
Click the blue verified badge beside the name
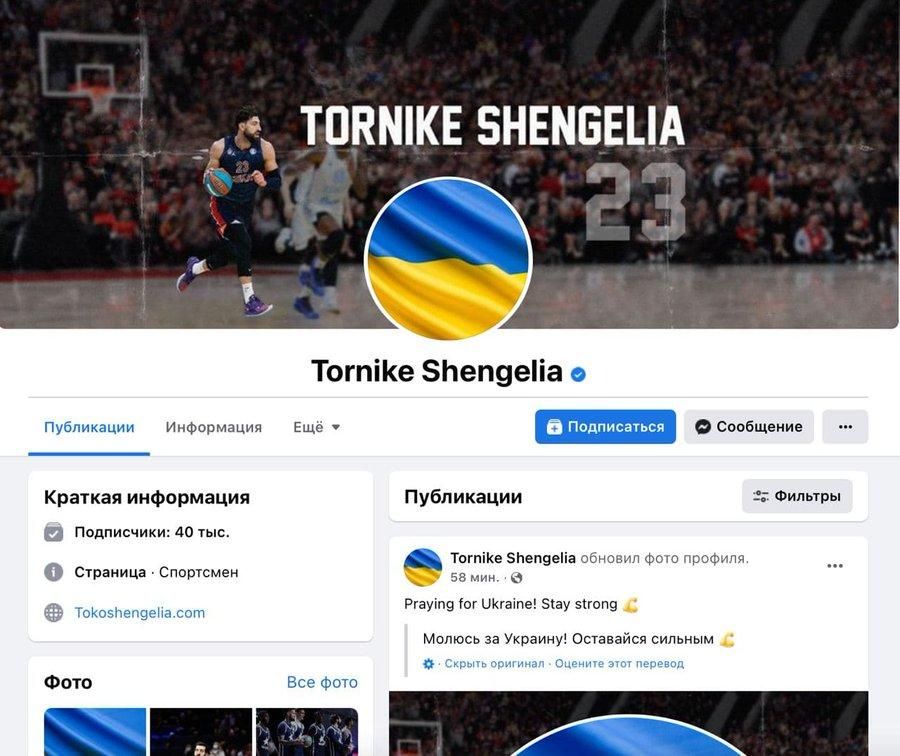tap(578, 374)
